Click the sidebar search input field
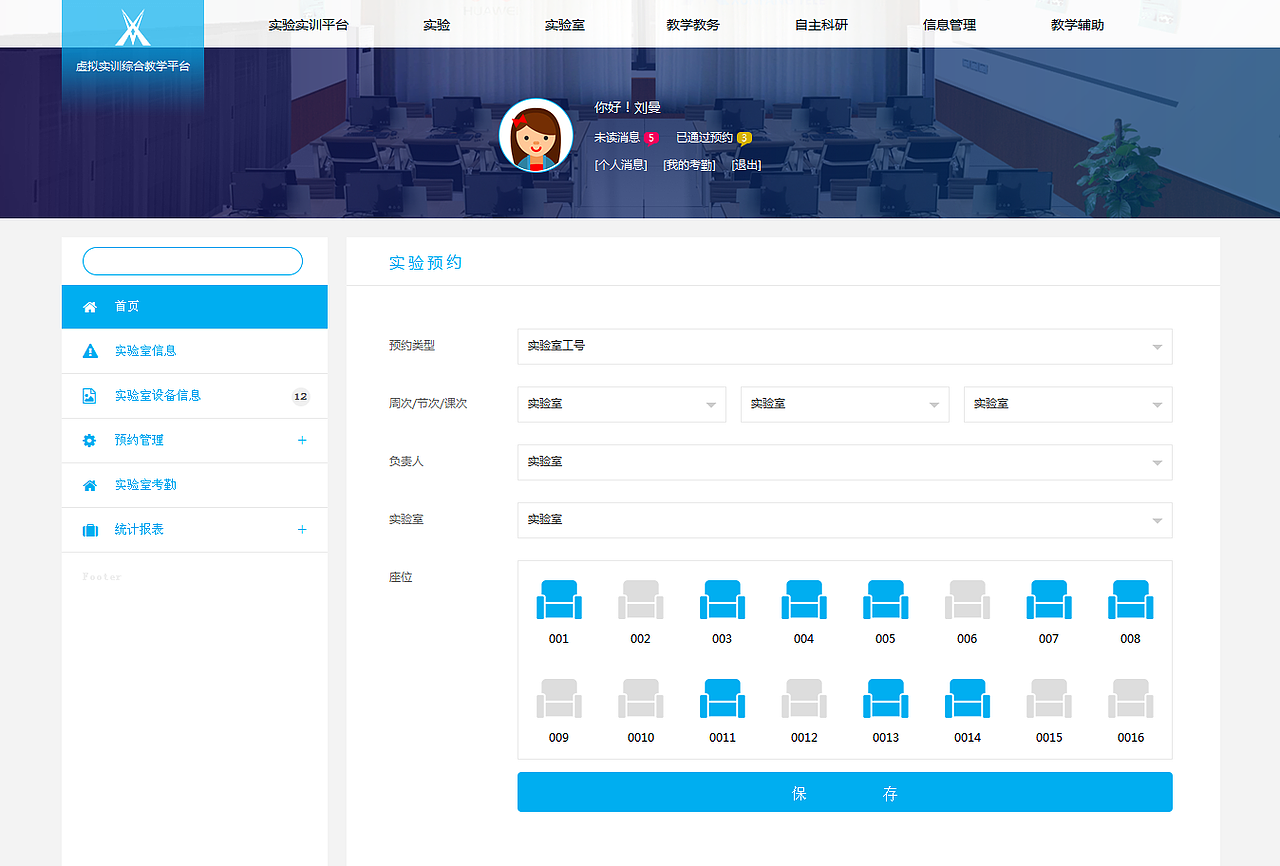Viewport: 1280px width, 866px height. tap(193, 261)
